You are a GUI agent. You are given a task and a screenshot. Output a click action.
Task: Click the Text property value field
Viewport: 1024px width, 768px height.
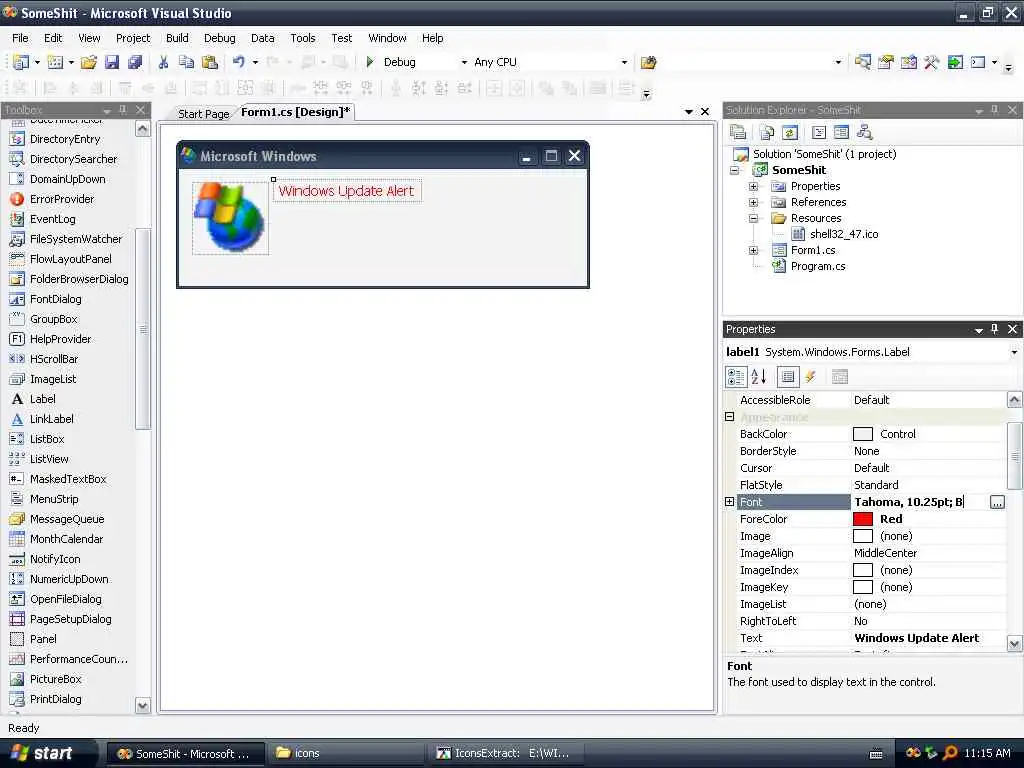(929, 638)
